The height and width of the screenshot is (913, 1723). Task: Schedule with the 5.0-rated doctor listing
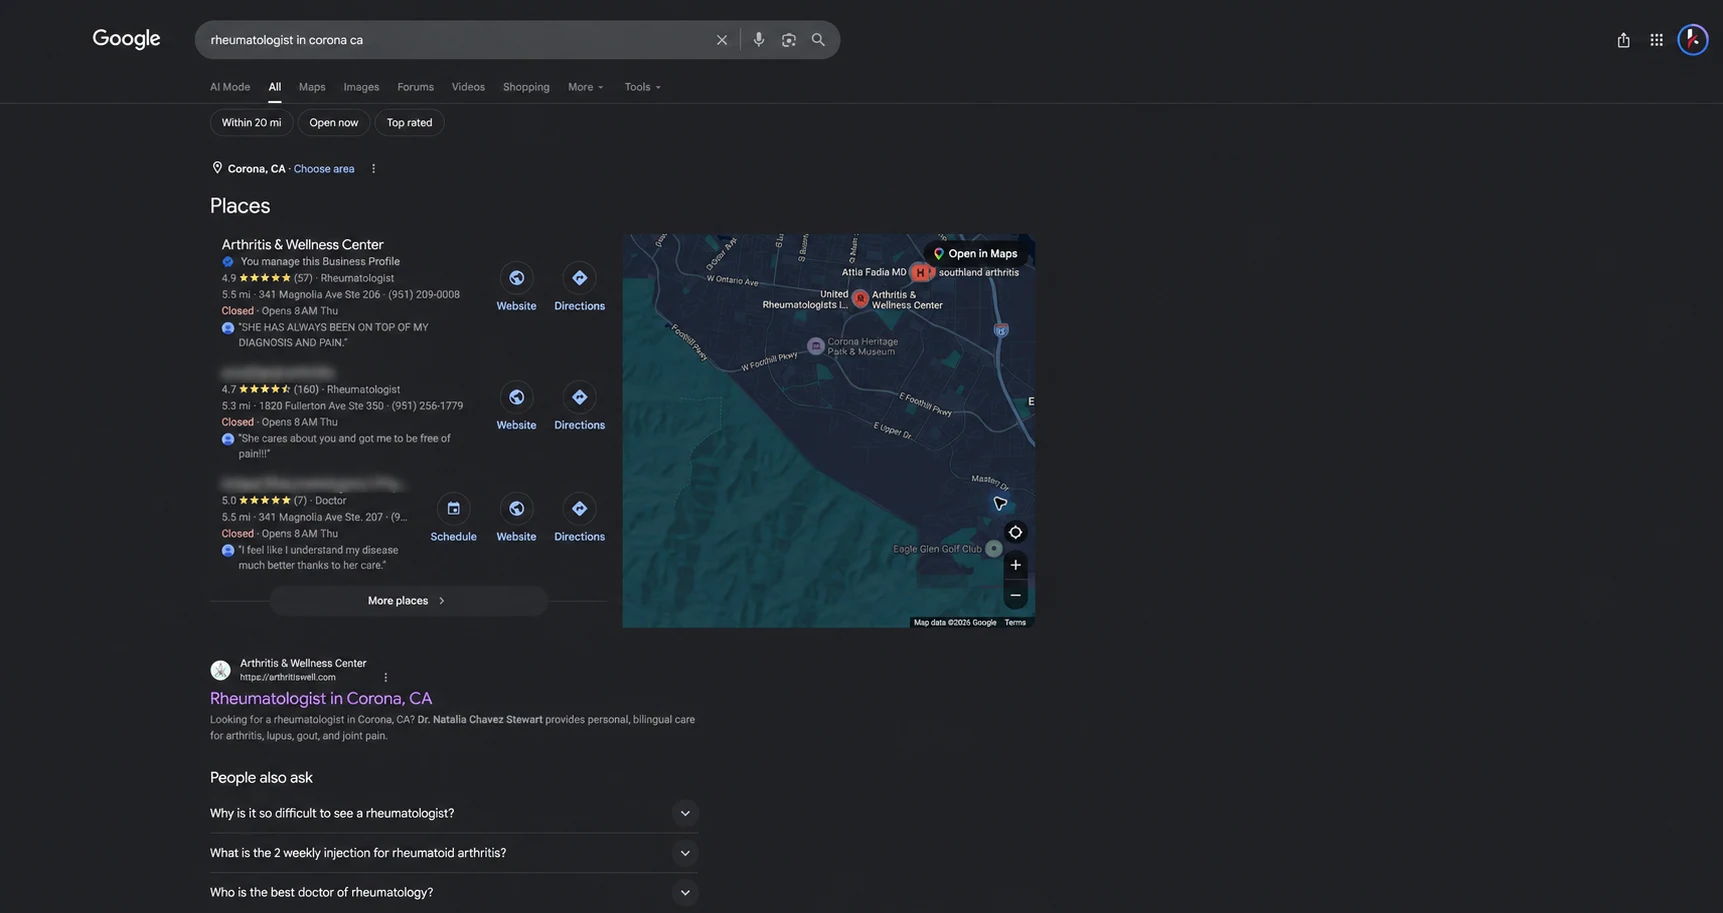tap(453, 518)
